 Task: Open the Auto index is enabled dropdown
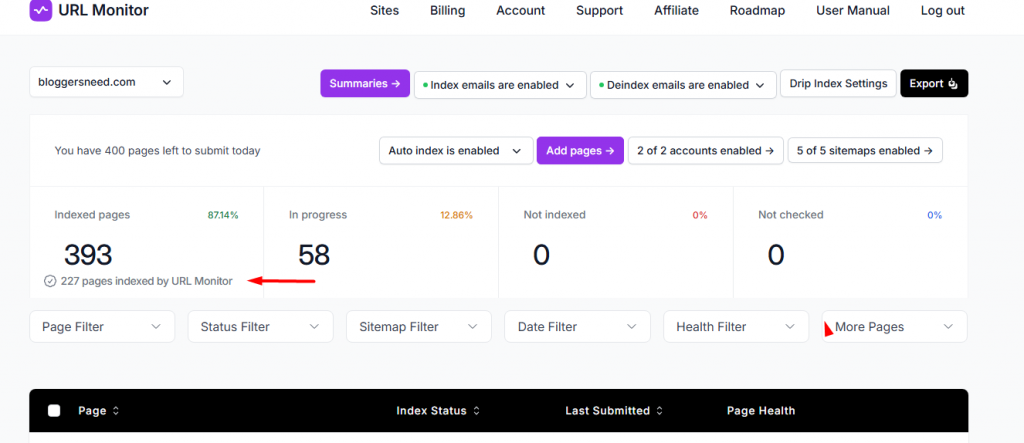pos(455,150)
